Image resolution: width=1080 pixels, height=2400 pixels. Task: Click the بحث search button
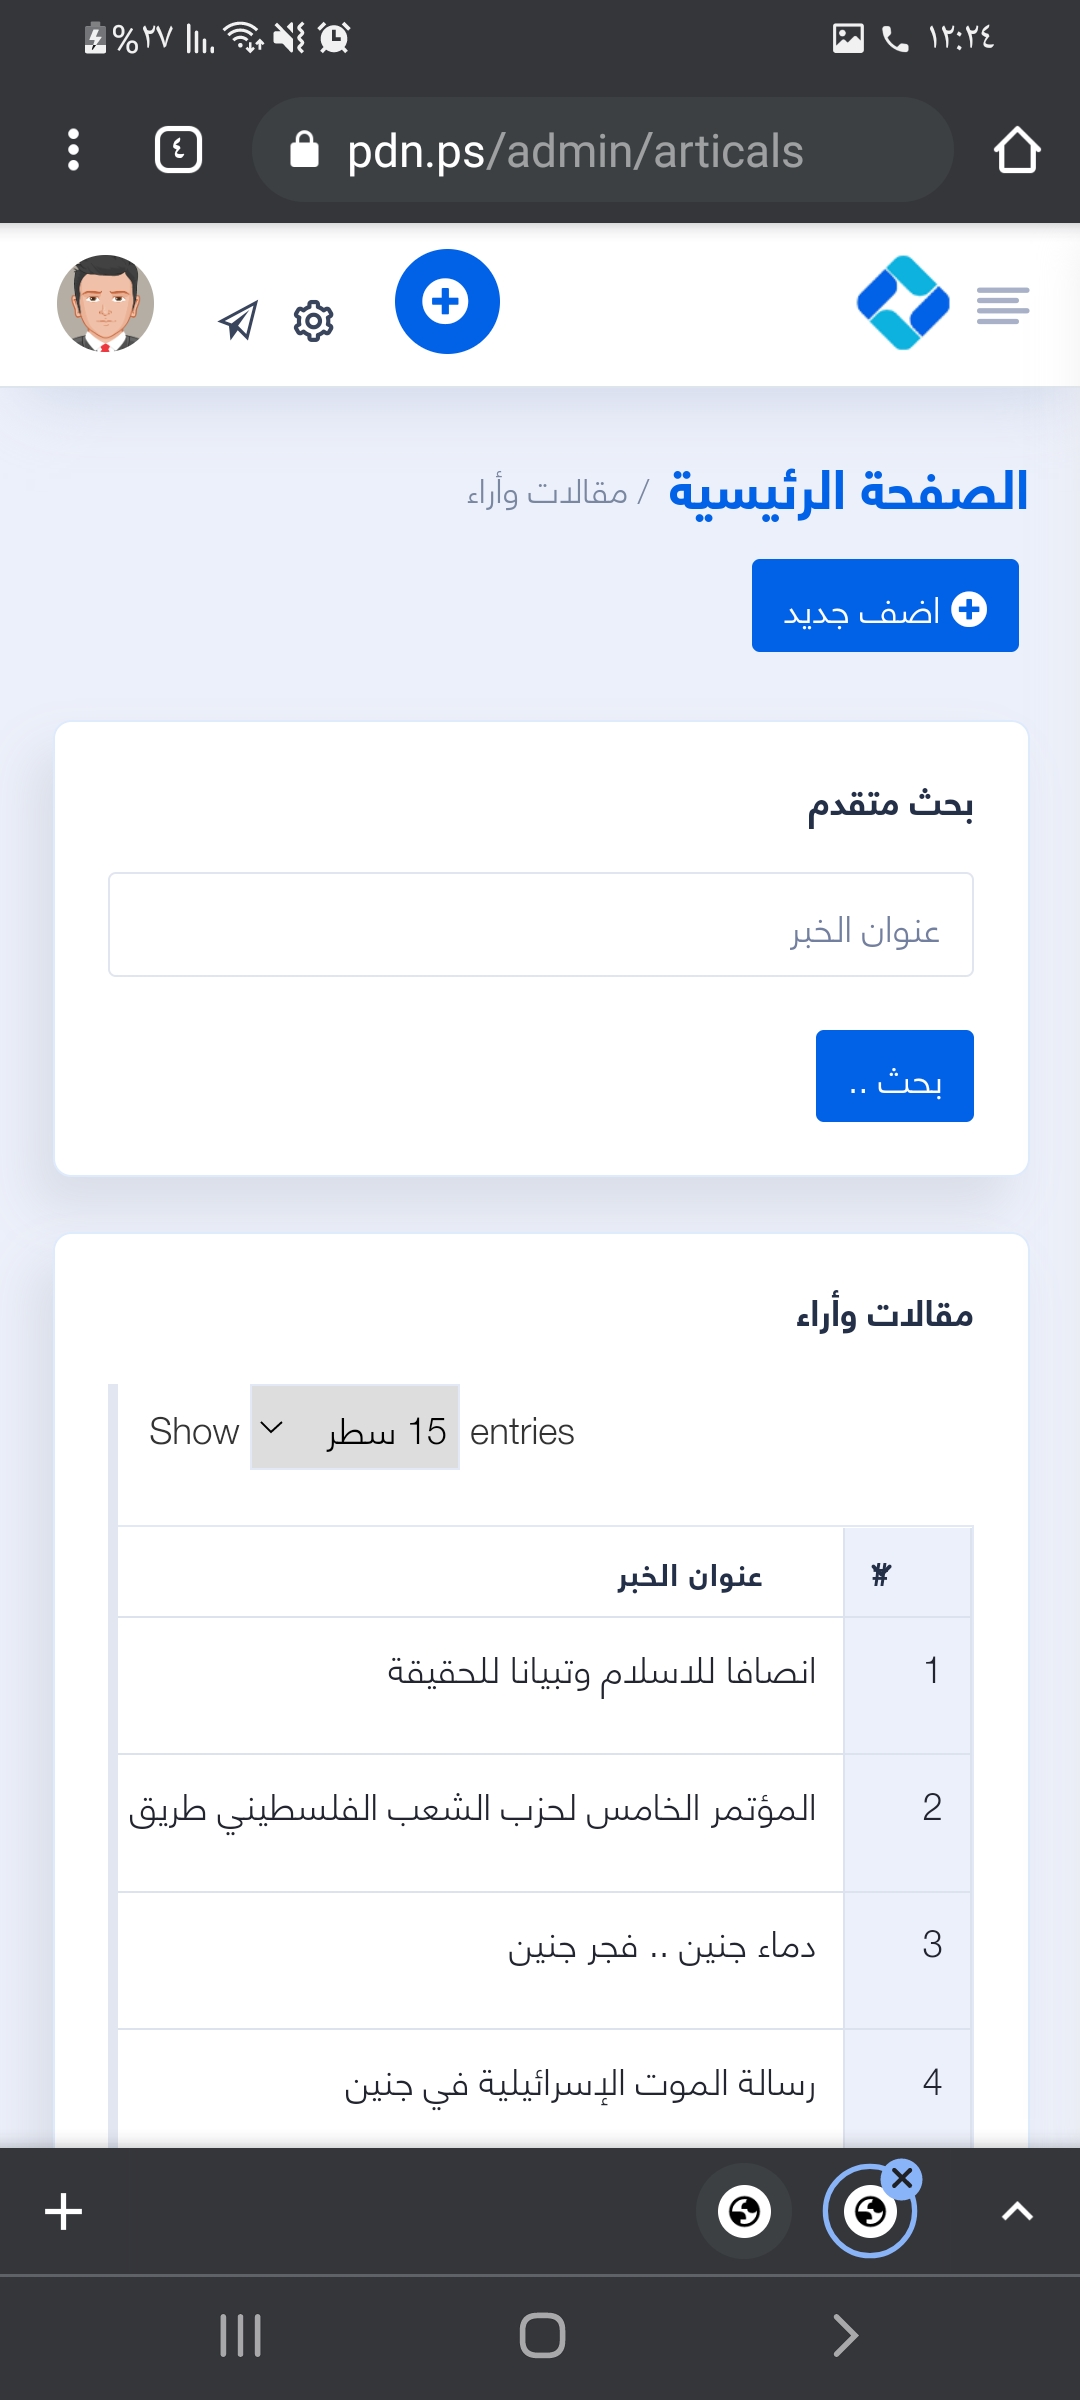tap(895, 1076)
